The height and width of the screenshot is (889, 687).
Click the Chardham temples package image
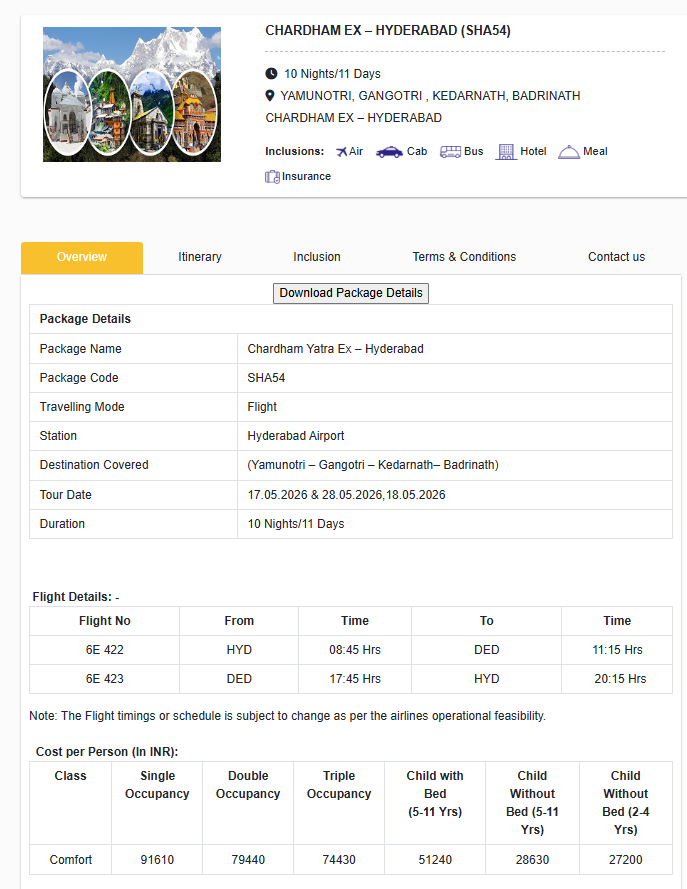[x=132, y=95]
